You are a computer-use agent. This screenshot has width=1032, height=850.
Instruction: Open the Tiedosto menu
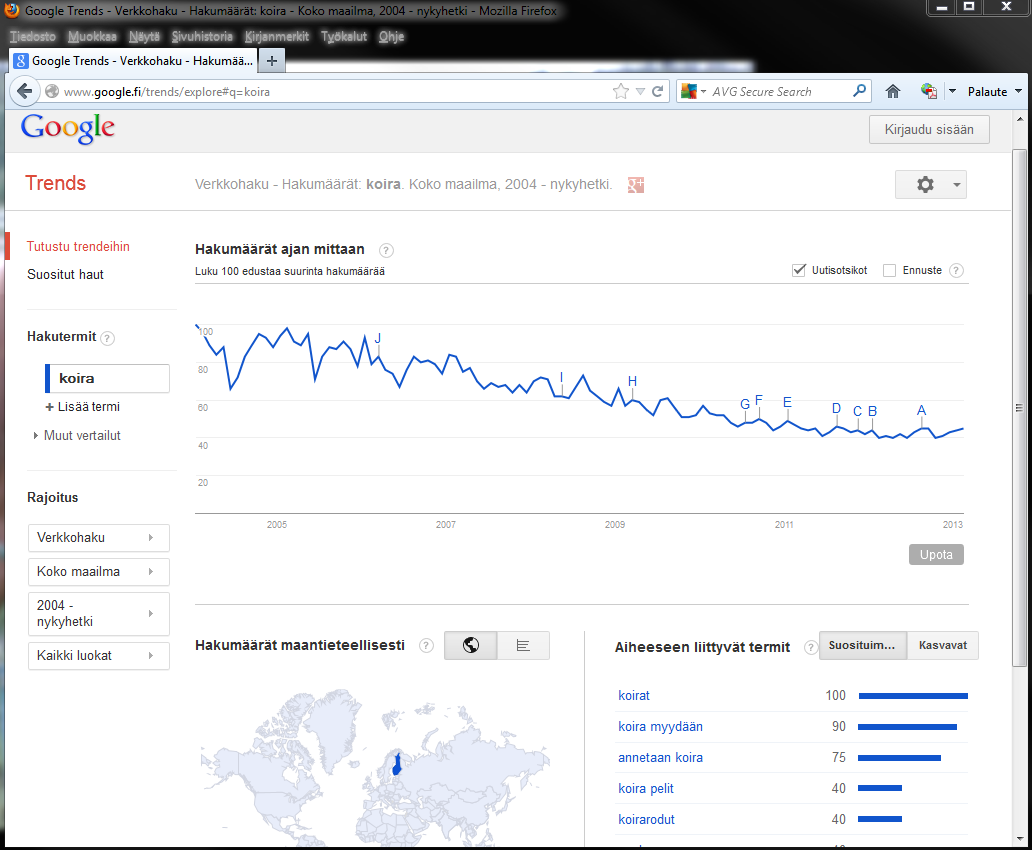[33, 36]
